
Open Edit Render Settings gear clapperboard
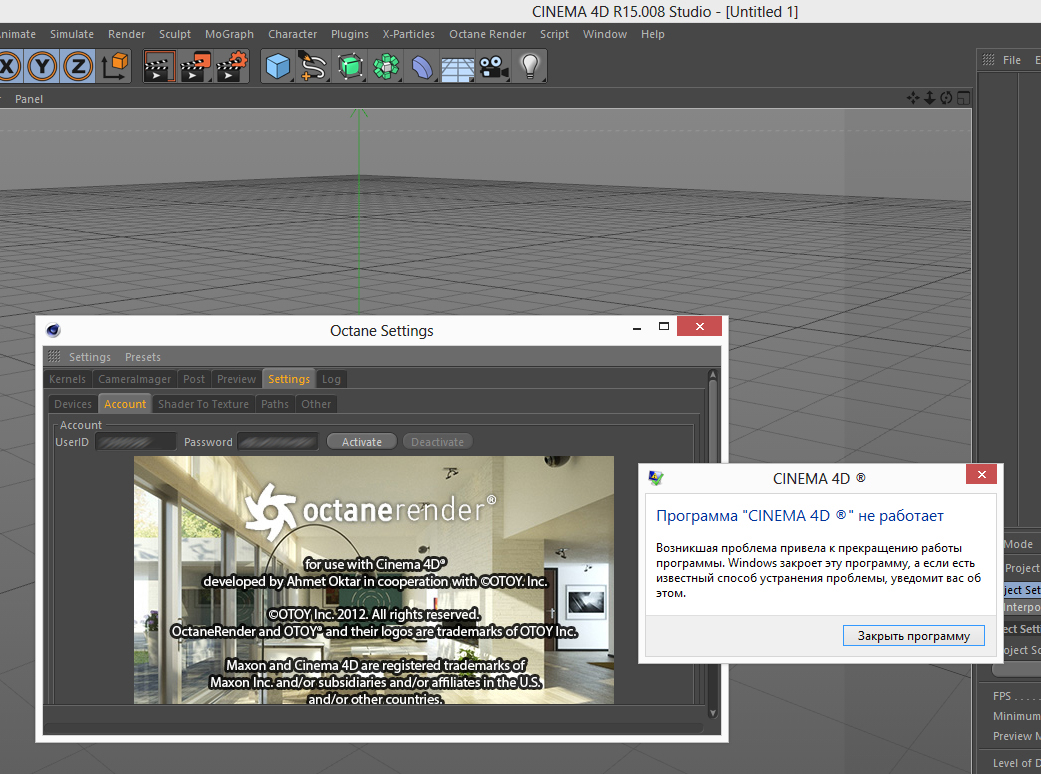pyautogui.click(x=231, y=66)
